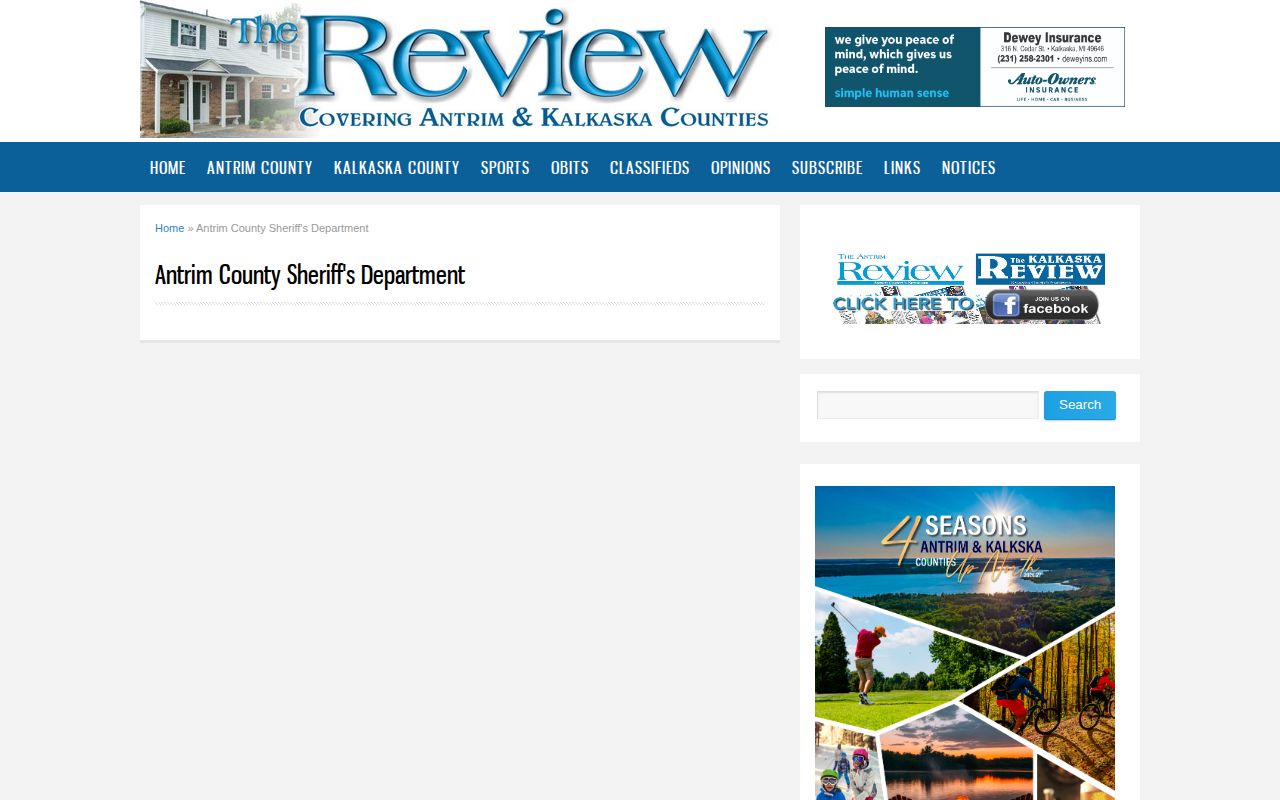This screenshot has height=800, width=1280.
Task: Open the Links navigation item
Action: (x=902, y=167)
